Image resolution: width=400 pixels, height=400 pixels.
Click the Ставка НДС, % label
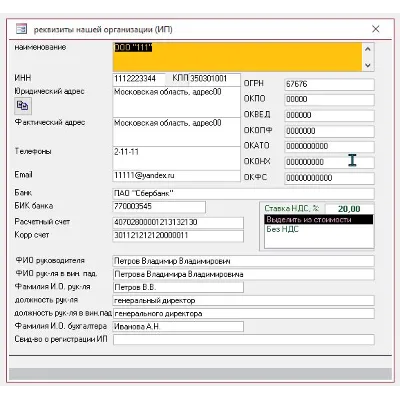[292, 209]
